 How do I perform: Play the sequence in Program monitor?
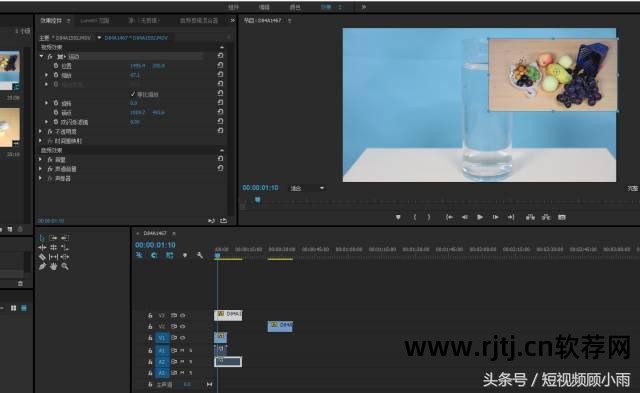click(x=480, y=218)
